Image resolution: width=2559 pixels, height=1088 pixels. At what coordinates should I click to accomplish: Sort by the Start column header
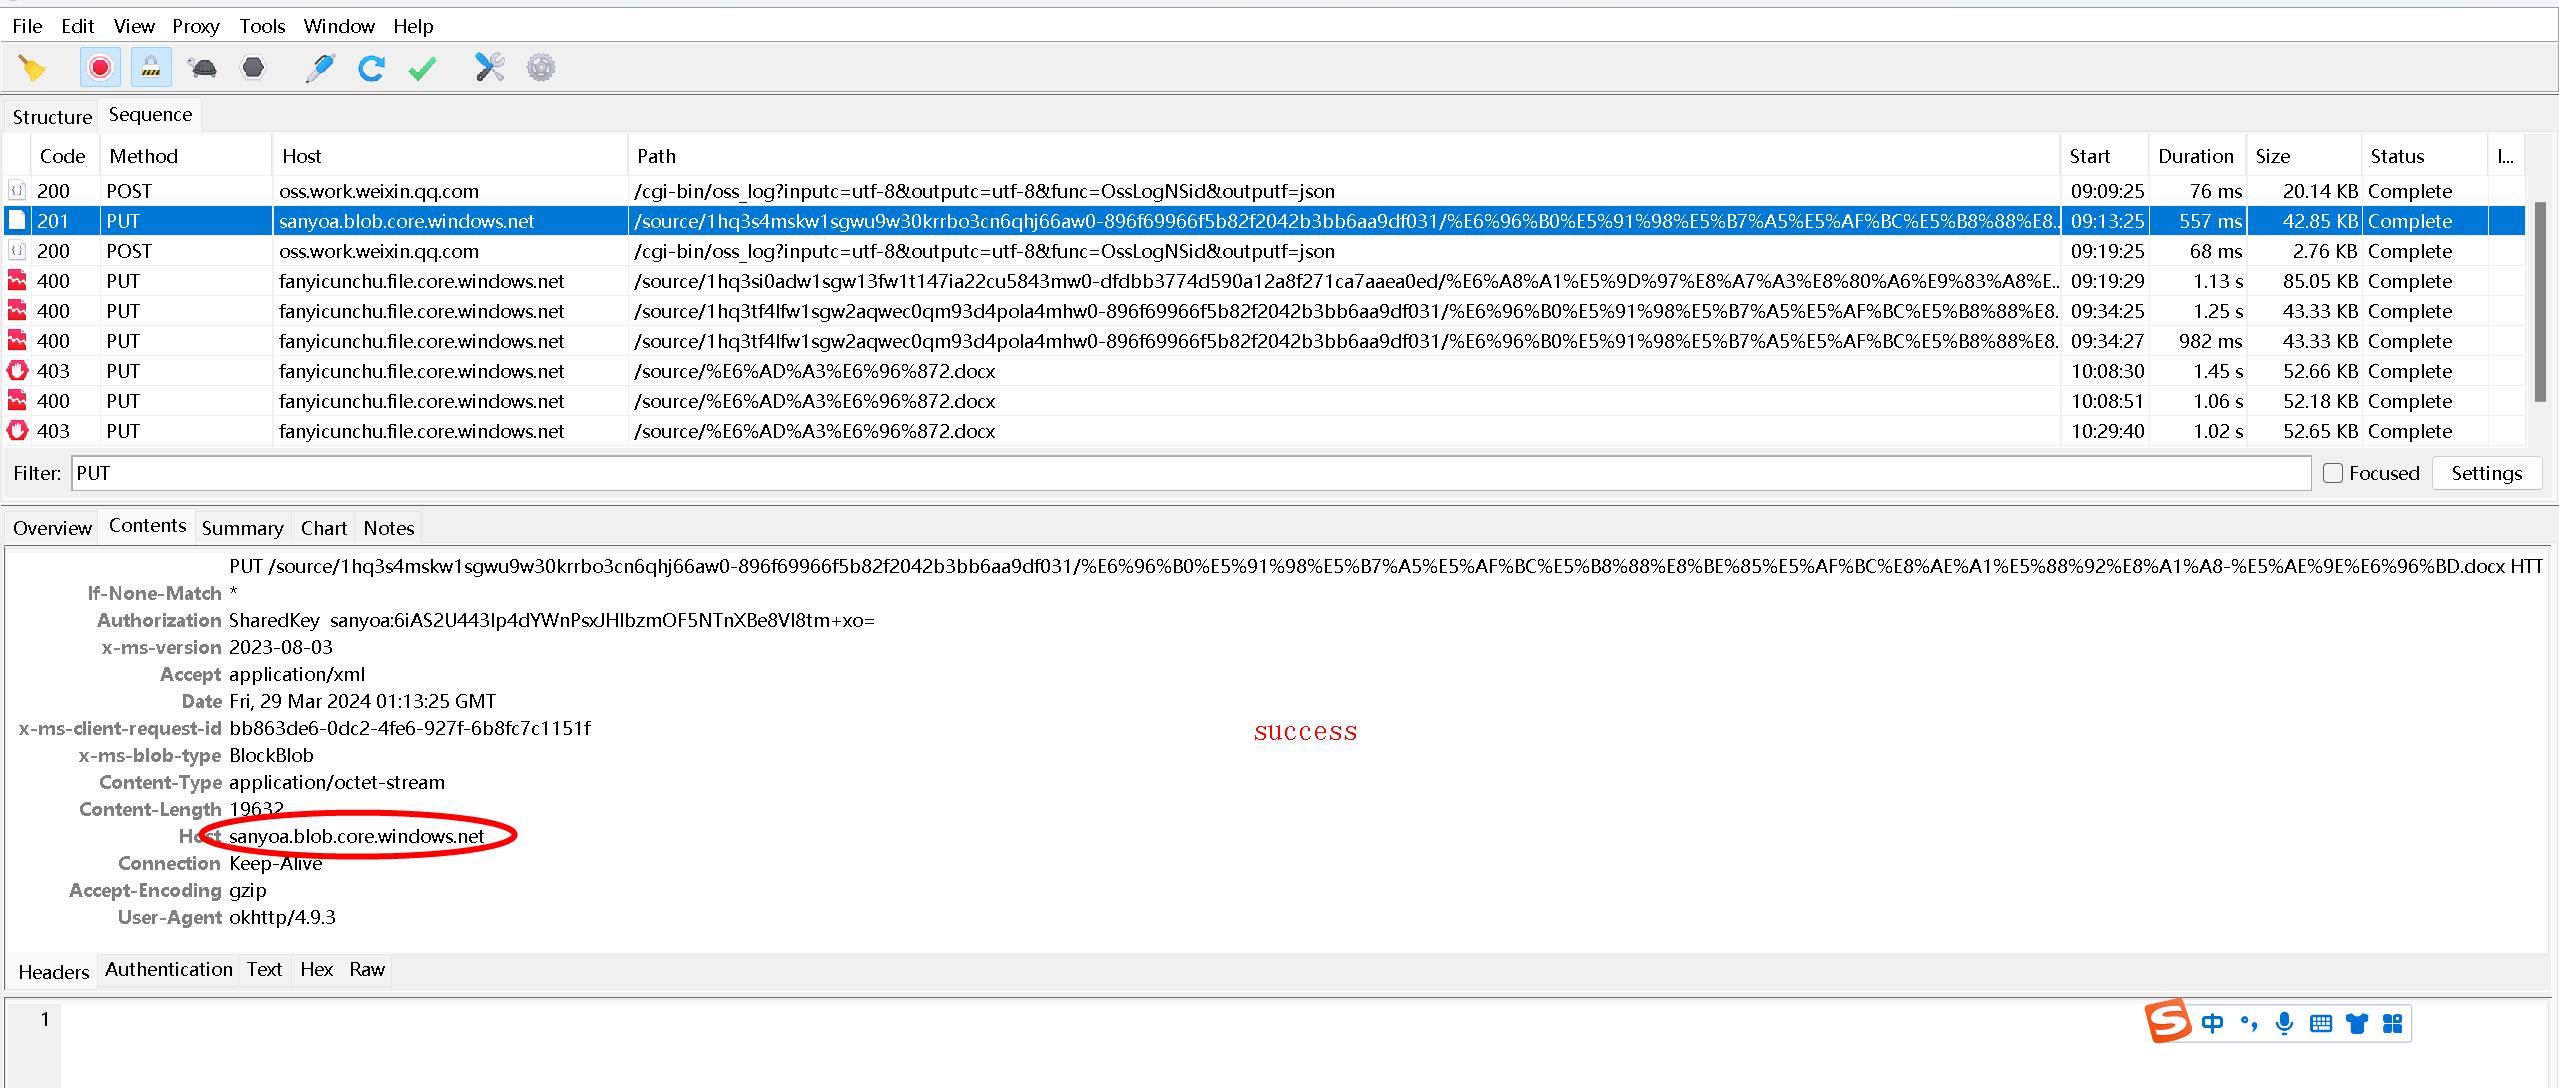pos(2103,156)
